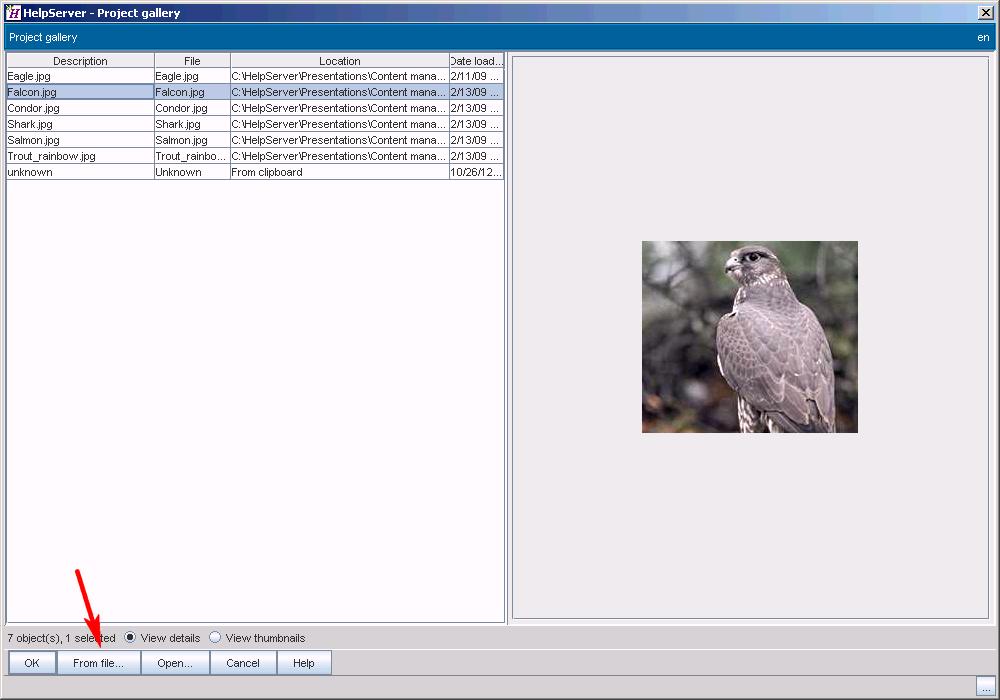This screenshot has width=1000, height=700.
Task: Select the Trout_rainbow.jpg description row
Action: tap(80, 156)
